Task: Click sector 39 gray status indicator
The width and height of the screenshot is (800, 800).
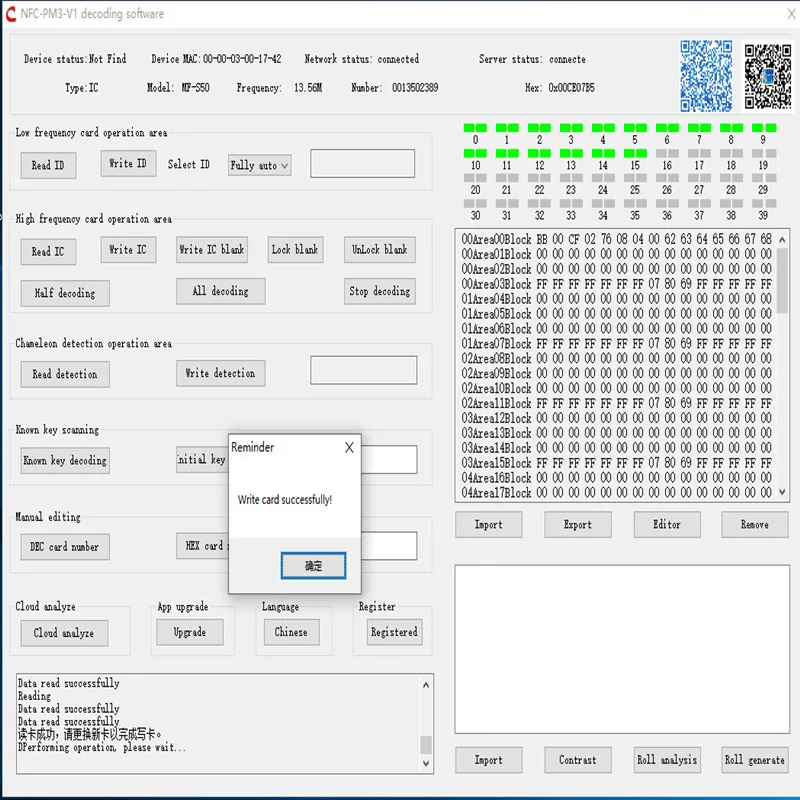Action: (x=764, y=203)
